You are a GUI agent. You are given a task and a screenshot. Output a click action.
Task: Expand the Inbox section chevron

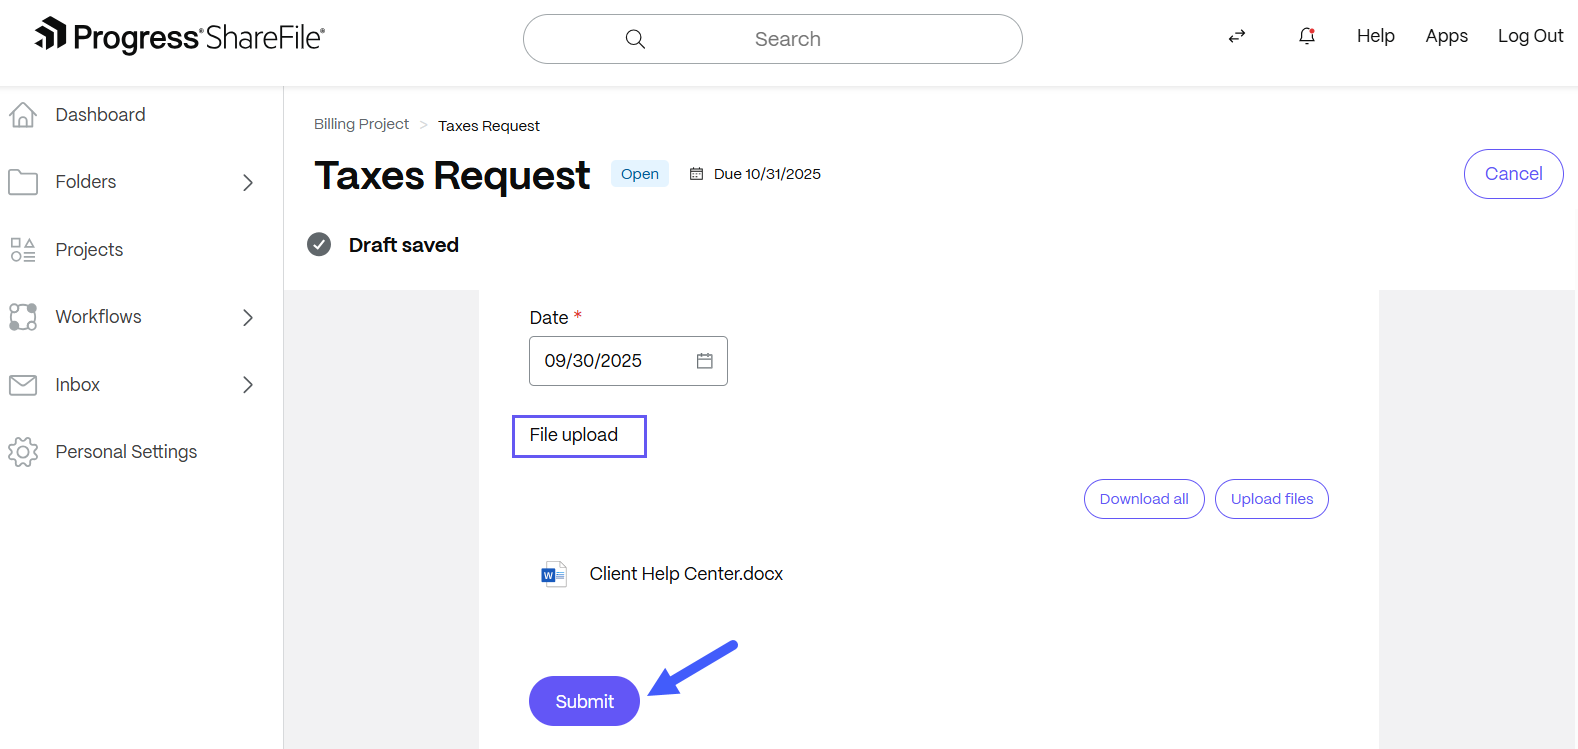pyautogui.click(x=248, y=385)
